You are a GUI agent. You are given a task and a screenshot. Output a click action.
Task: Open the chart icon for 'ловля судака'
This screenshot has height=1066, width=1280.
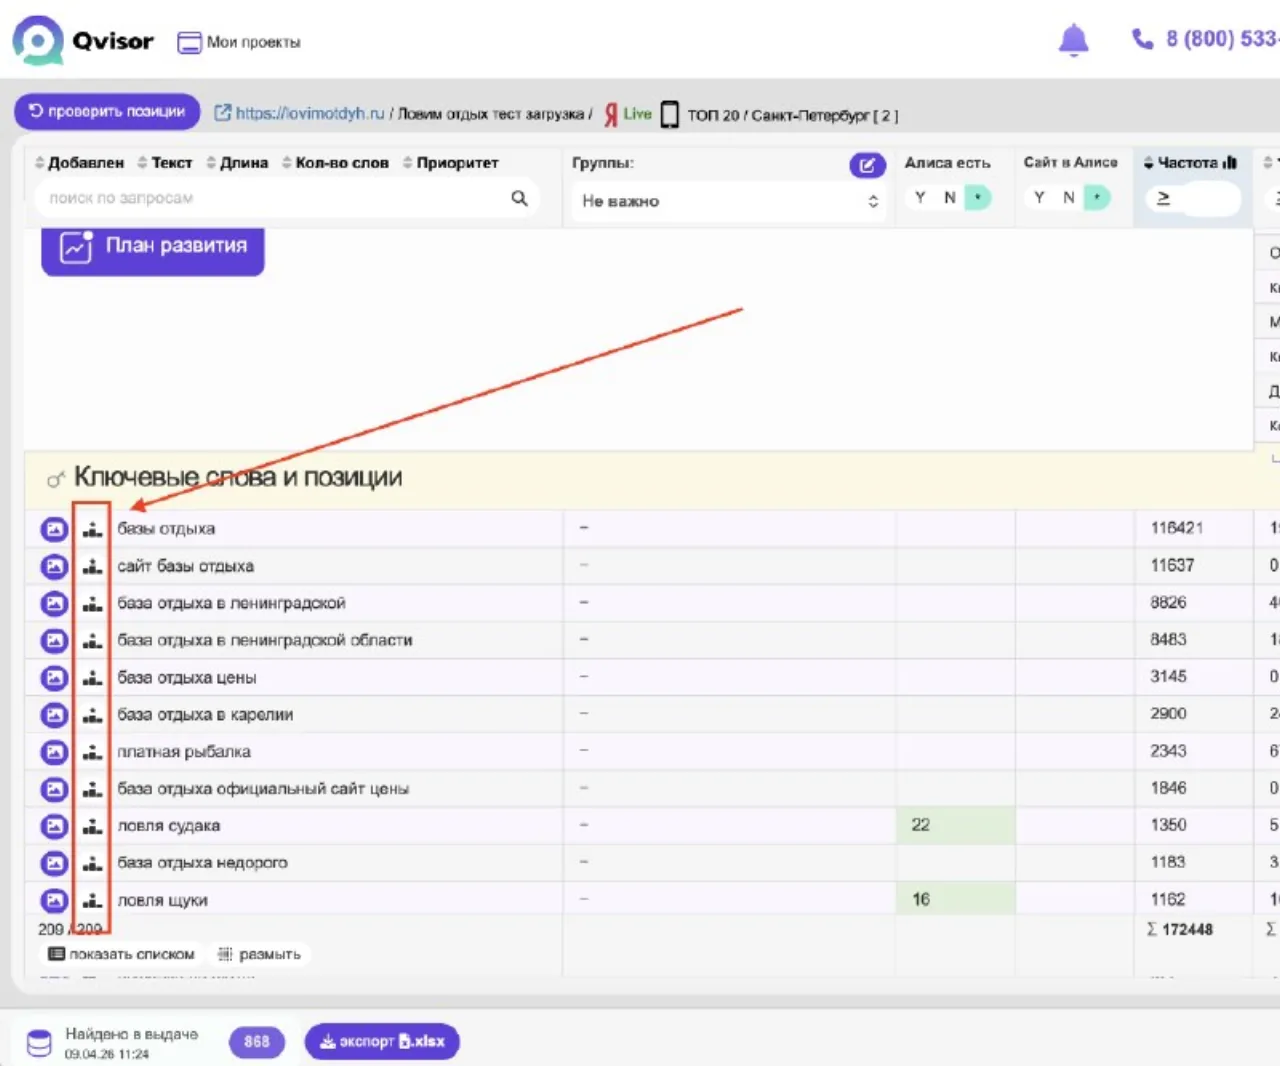[x=92, y=826]
